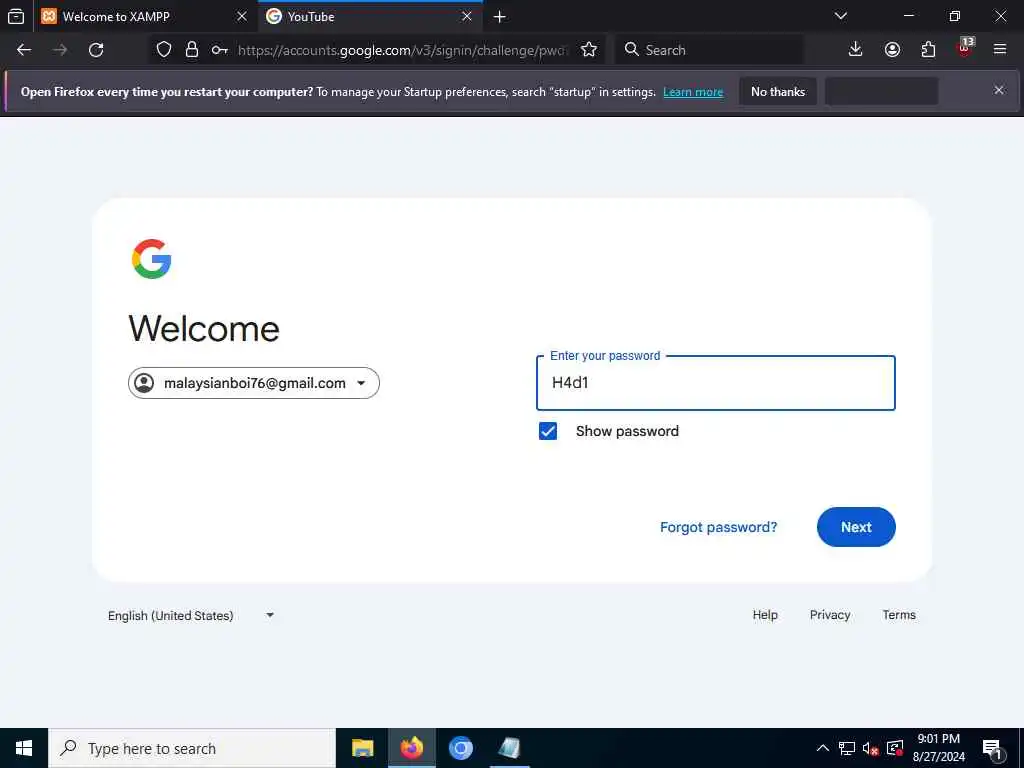Viewport: 1024px width, 768px height.
Task: Open Firefox taskbar icon
Action: [x=411, y=748]
